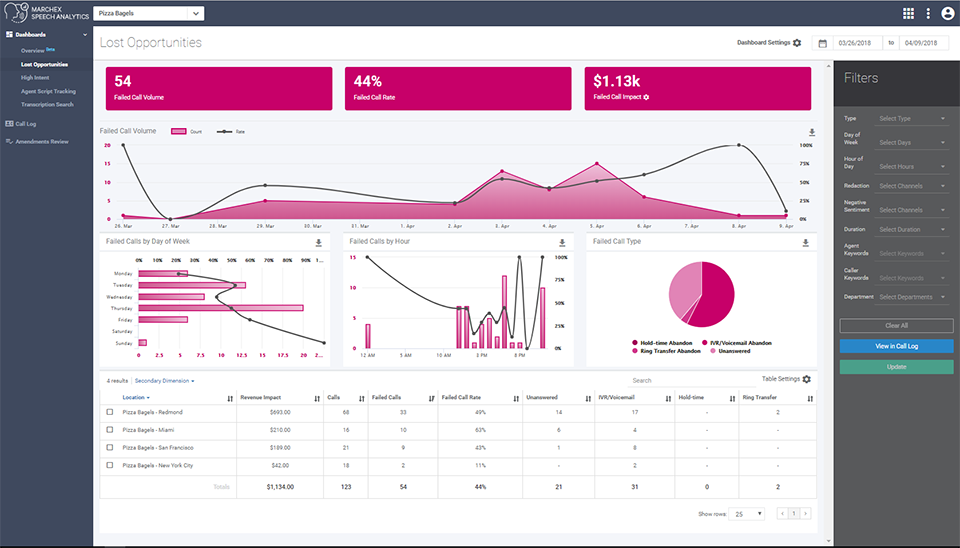Image resolution: width=960 pixels, height=548 pixels.
Task: Toggle Count series in chart legend
Action: click(186, 132)
